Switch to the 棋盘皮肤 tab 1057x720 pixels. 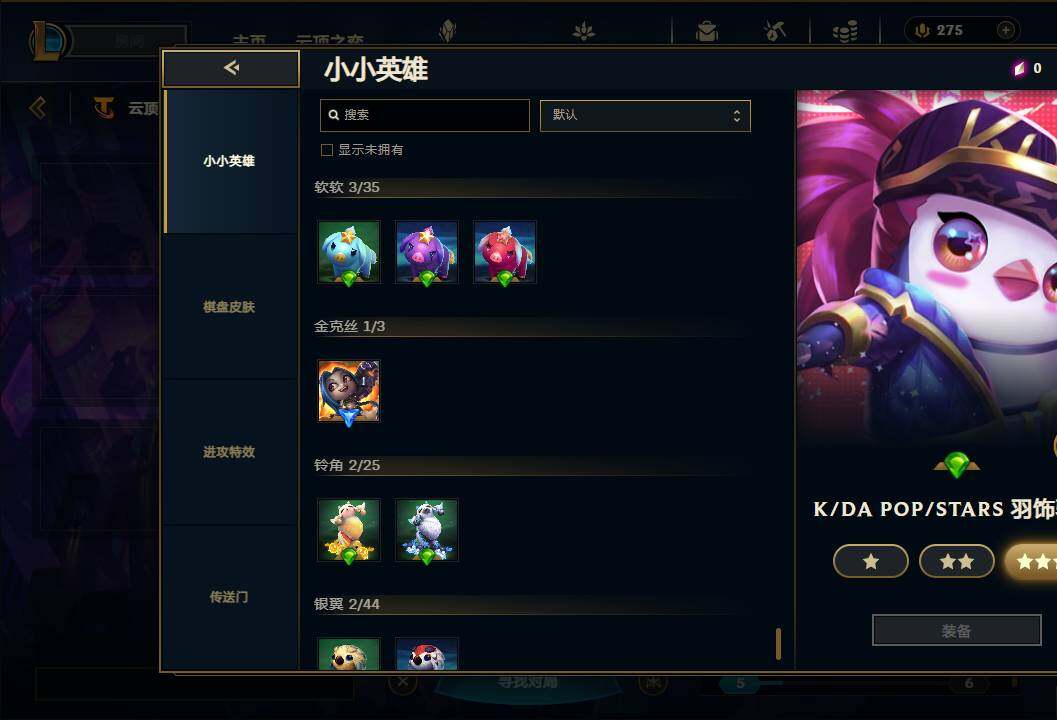point(229,307)
